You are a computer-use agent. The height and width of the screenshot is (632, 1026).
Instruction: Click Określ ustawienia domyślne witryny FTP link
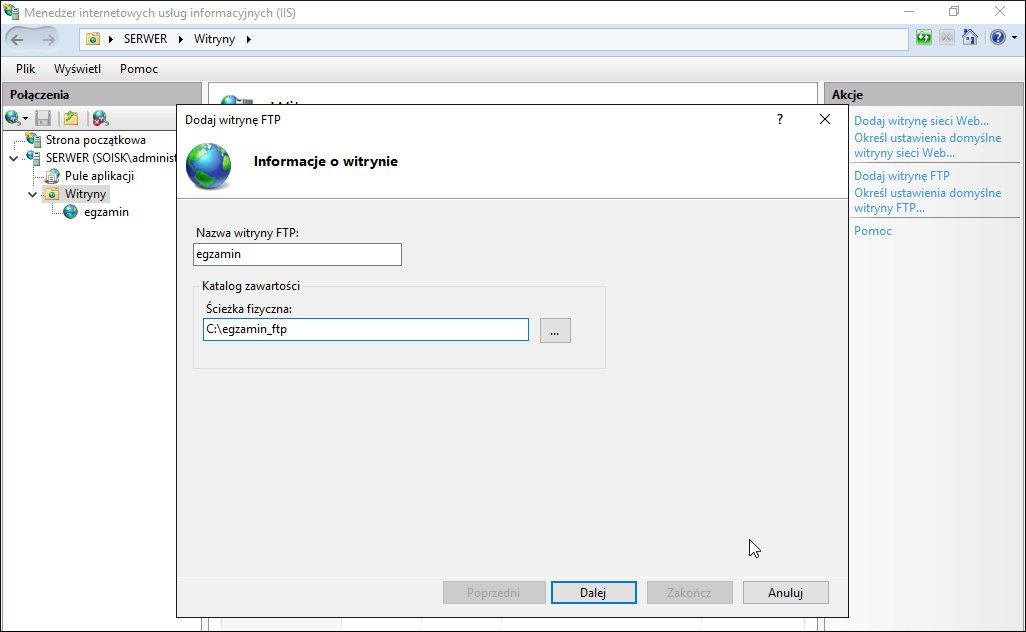(927, 200)
